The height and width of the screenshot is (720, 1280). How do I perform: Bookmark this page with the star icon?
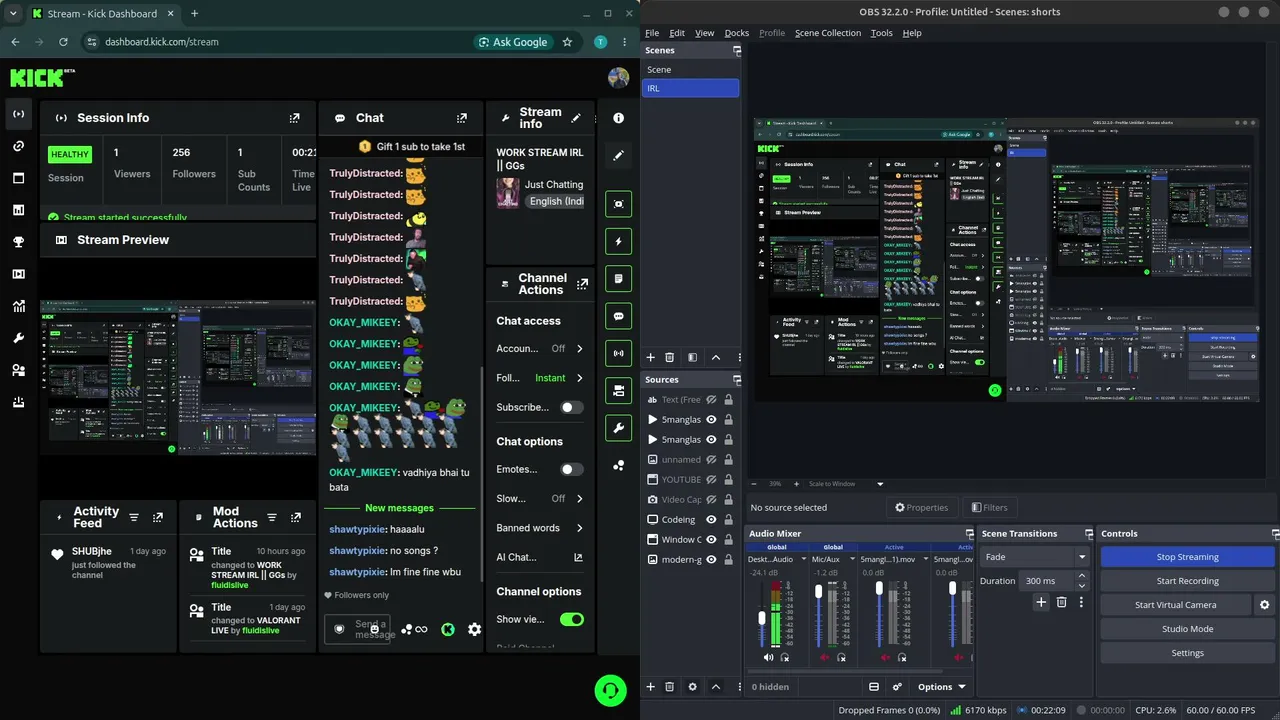[x=567, y=42]
